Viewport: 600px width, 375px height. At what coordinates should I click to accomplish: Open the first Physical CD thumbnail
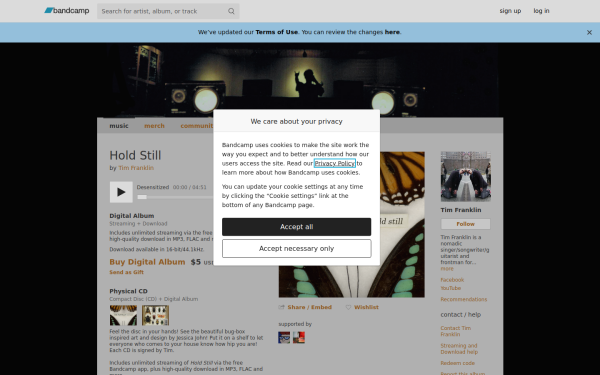coord(123,315)
